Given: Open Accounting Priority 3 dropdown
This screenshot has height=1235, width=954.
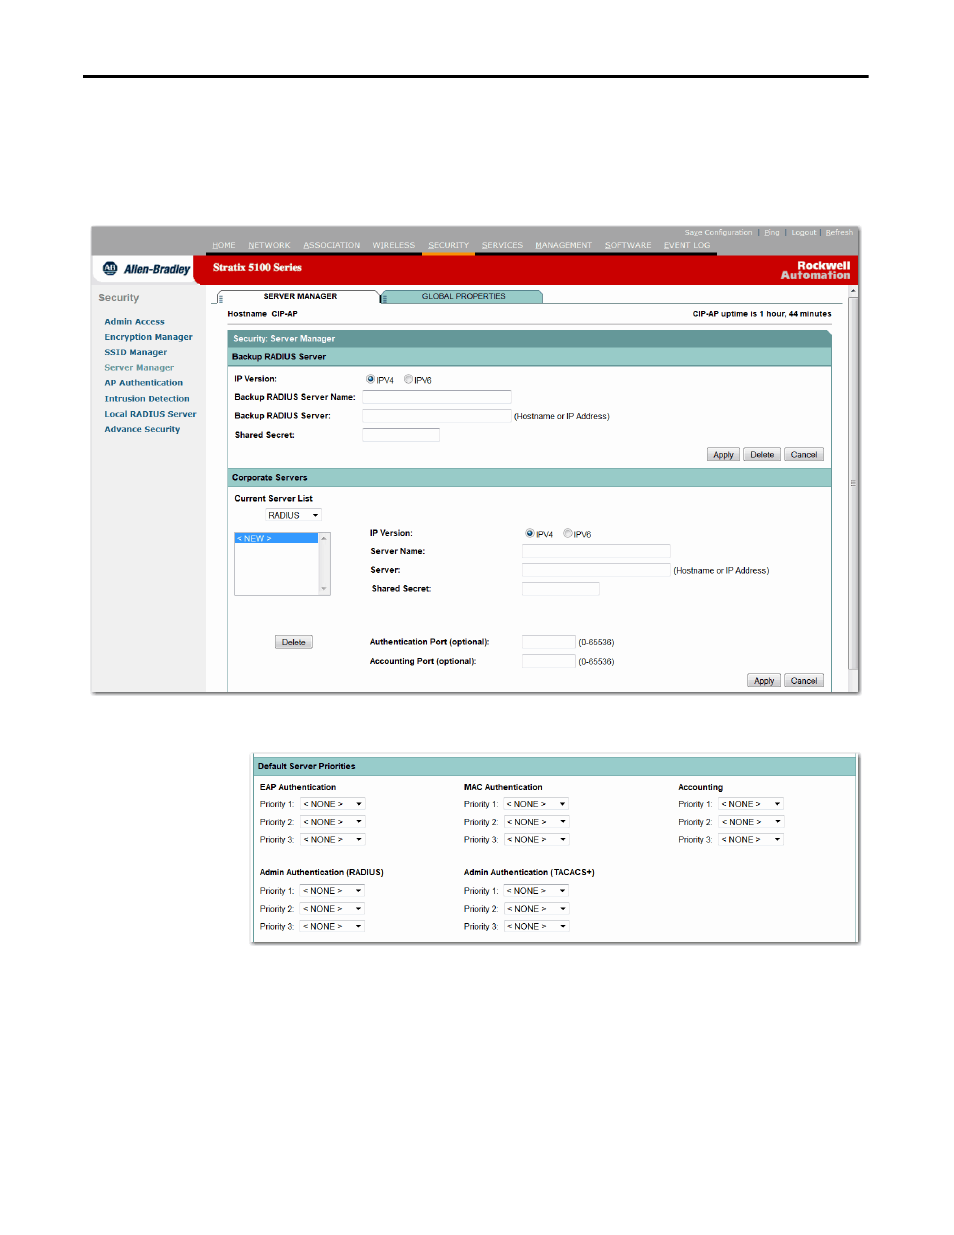Looking at the screenshot, I should [x=751, y=840].
